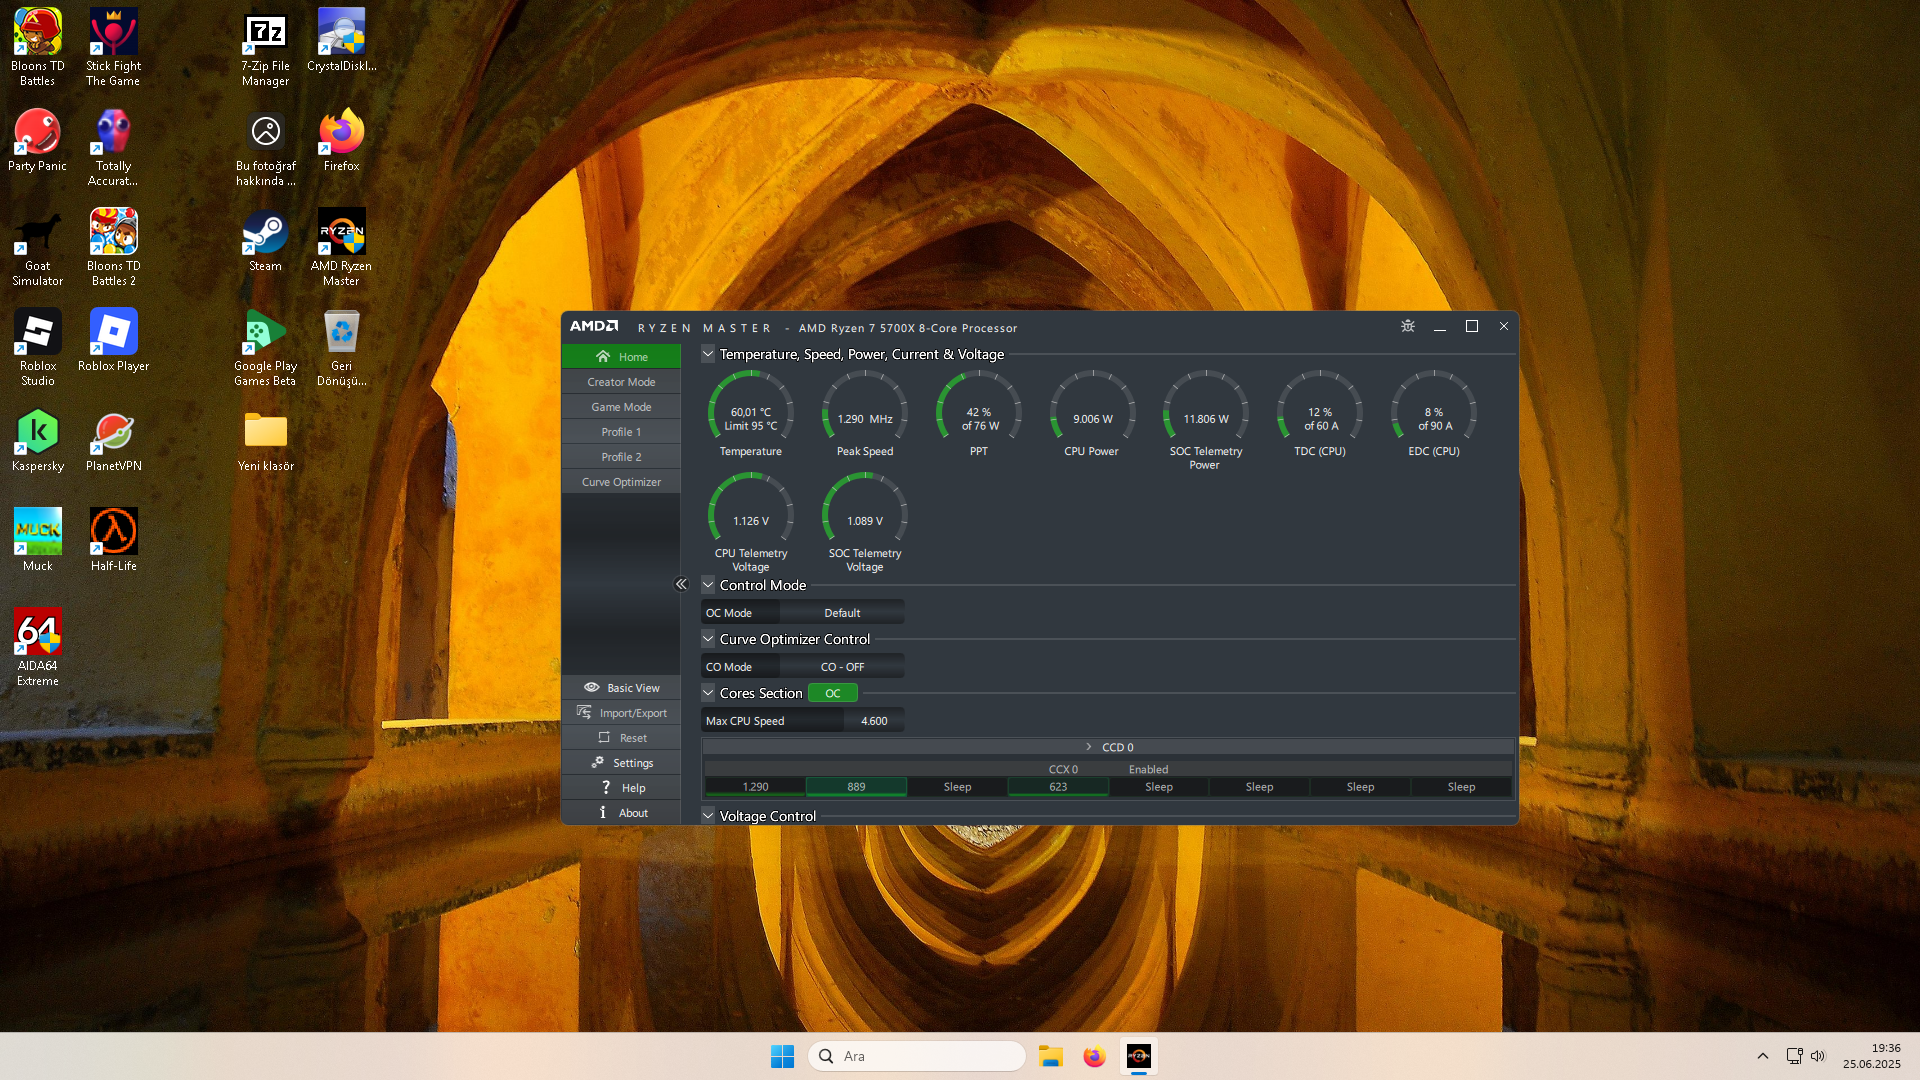Collapse the Voltage Control section
This screenshot has width=1920, height=1080.
coord(708,816)
